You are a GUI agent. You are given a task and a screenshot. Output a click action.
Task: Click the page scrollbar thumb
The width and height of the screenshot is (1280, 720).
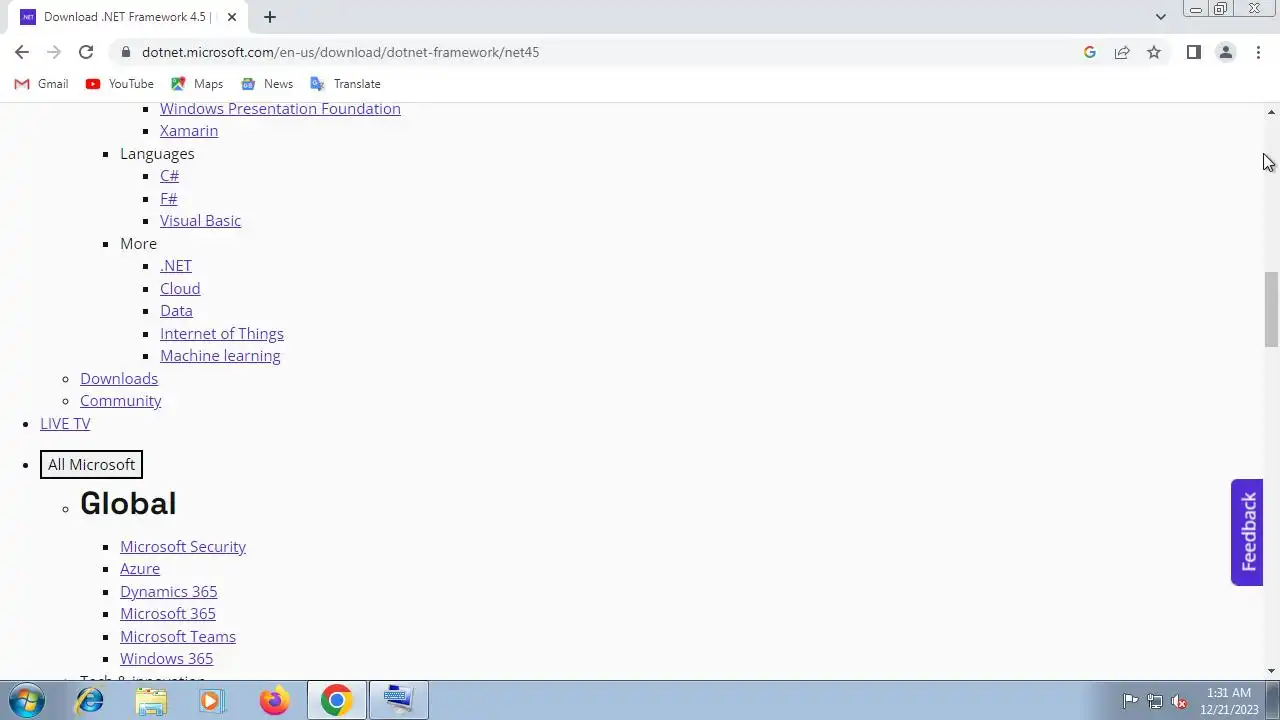click(1271, 309)
